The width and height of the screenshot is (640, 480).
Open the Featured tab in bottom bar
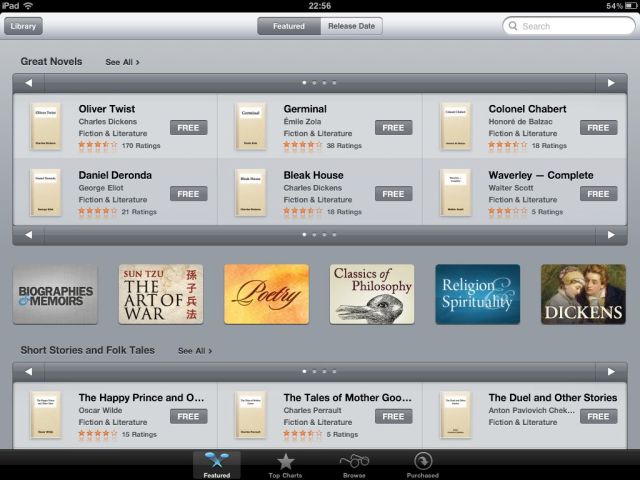click(216, 464)
